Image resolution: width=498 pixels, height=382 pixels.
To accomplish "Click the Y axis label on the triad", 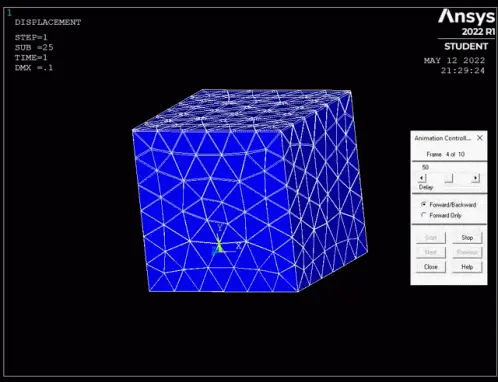I will [220, 228].
